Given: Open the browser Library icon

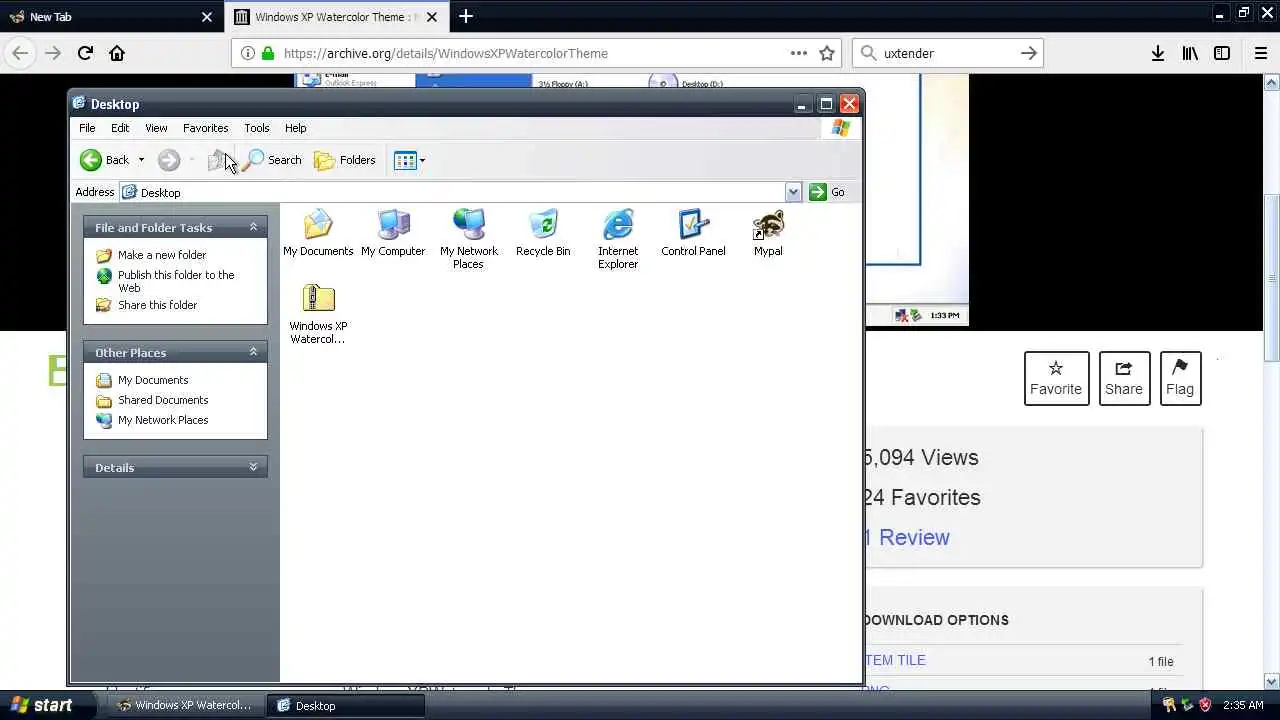Looking at the screenshot, I should point(1190,53).
